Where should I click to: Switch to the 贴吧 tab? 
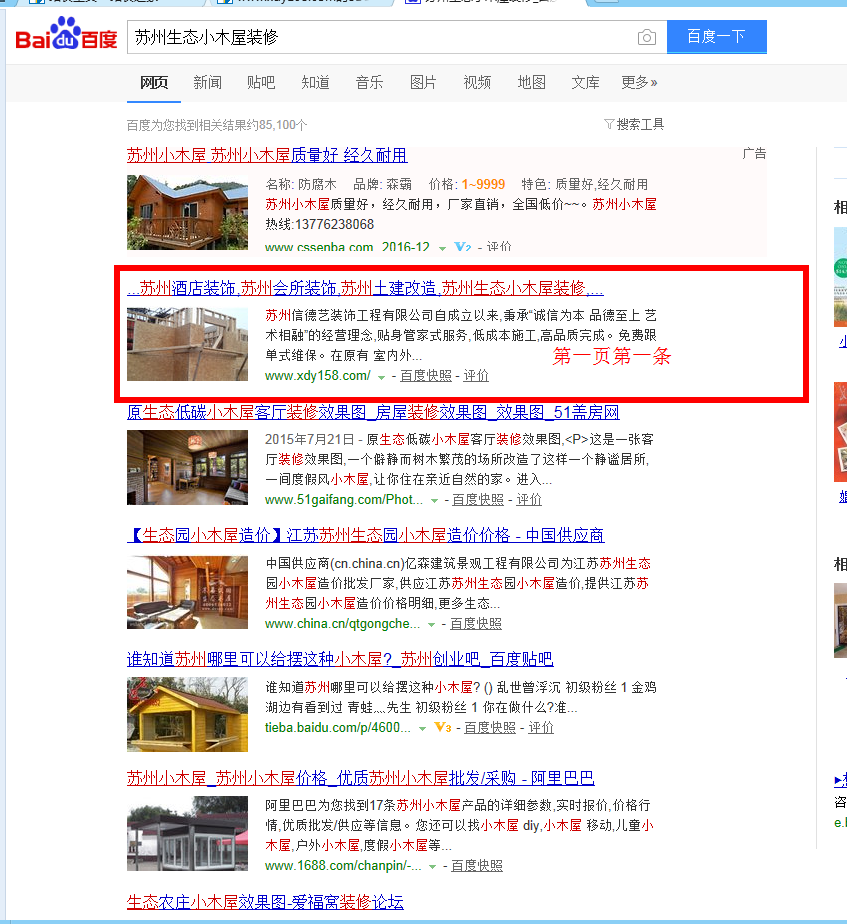pos(261,82)
